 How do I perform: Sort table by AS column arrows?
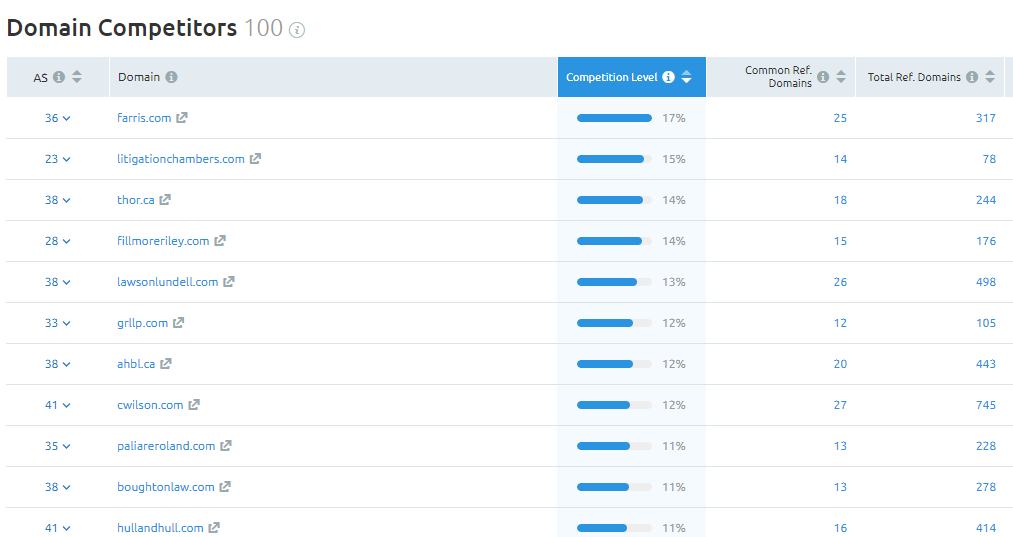[x=77, y=77]
